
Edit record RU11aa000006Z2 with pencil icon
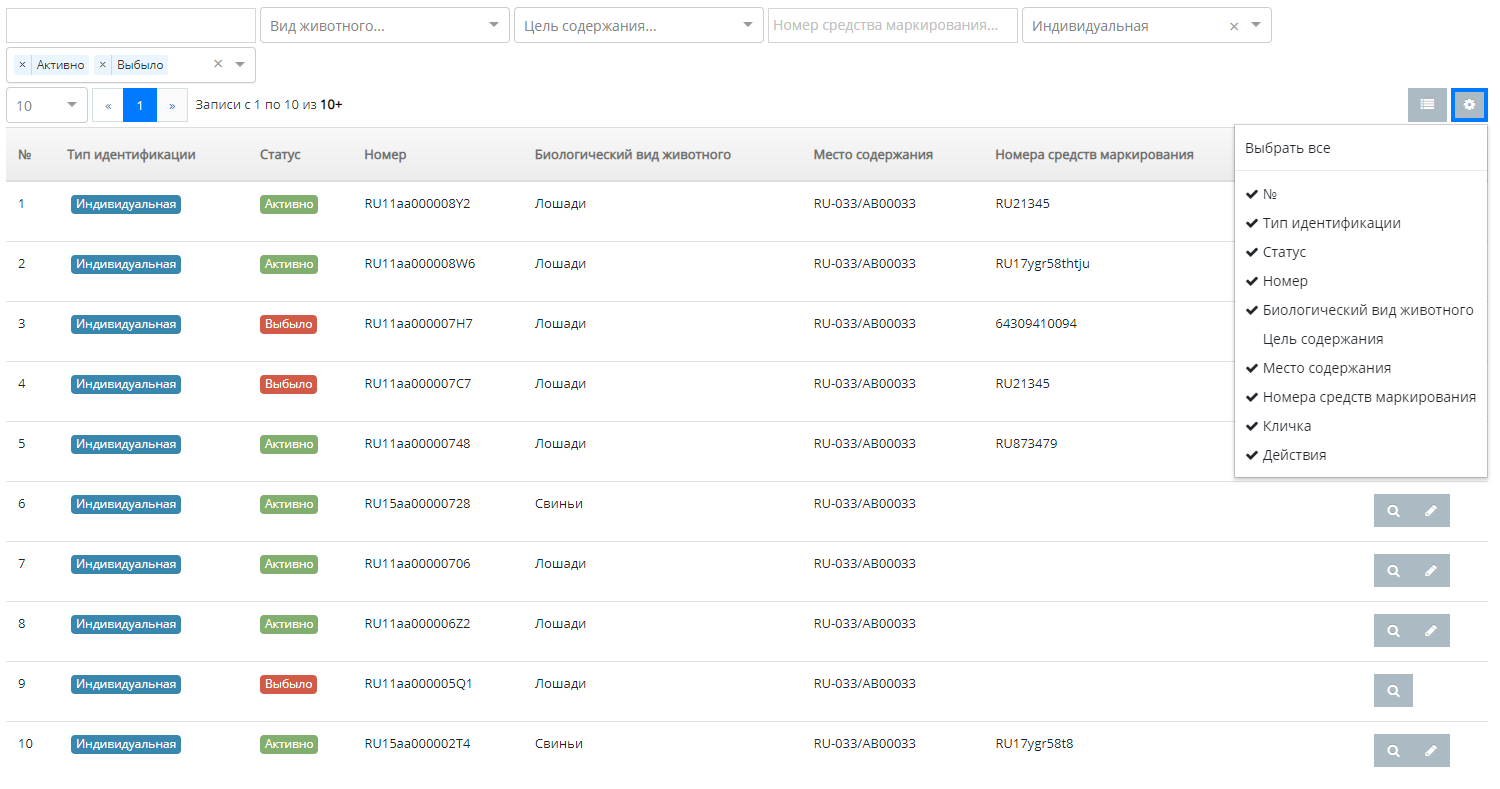pos(1431,631)
